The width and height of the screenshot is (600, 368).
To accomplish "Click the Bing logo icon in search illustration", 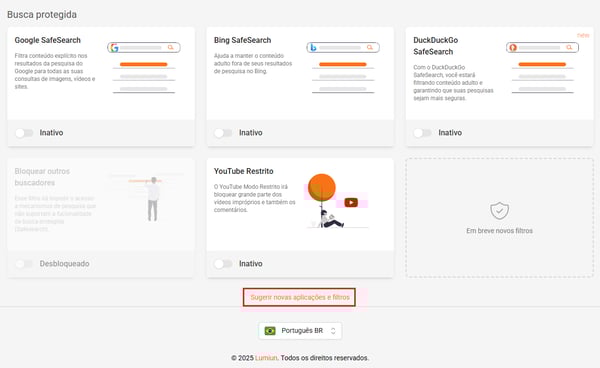I will [313, 48].
